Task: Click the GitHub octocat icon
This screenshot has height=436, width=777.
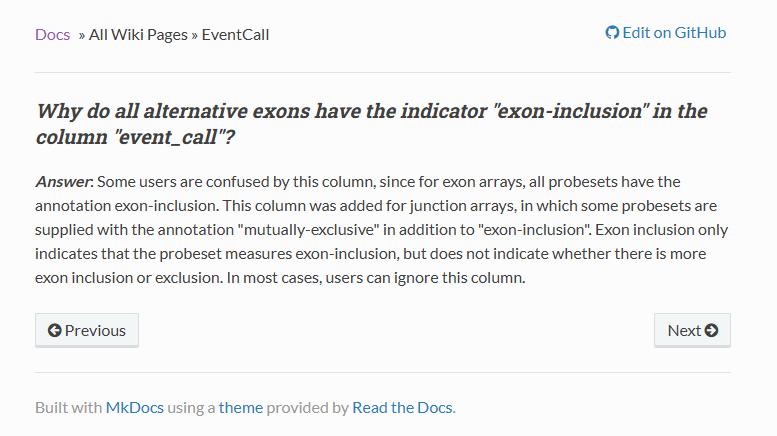Action: point(612,33)
